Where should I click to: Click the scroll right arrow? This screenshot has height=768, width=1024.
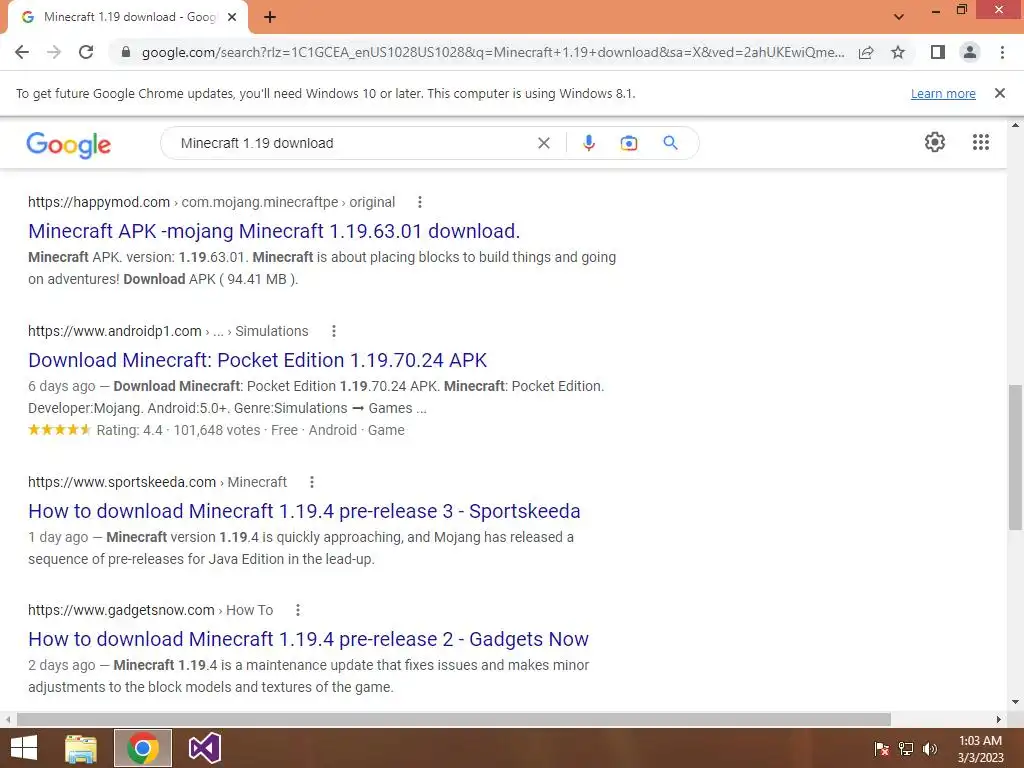(x=999, y=720)
